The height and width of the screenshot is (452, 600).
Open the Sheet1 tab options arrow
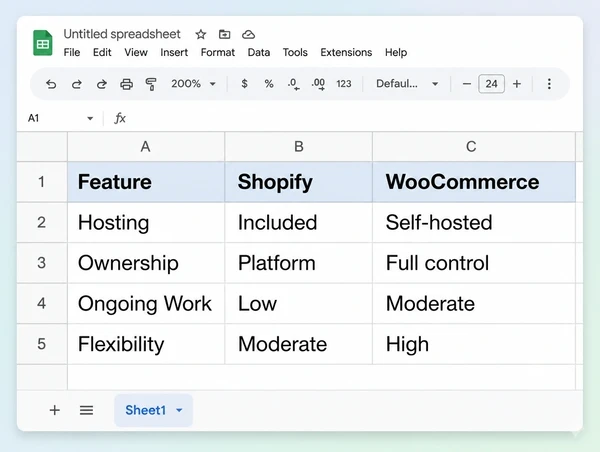click(179, 410)
